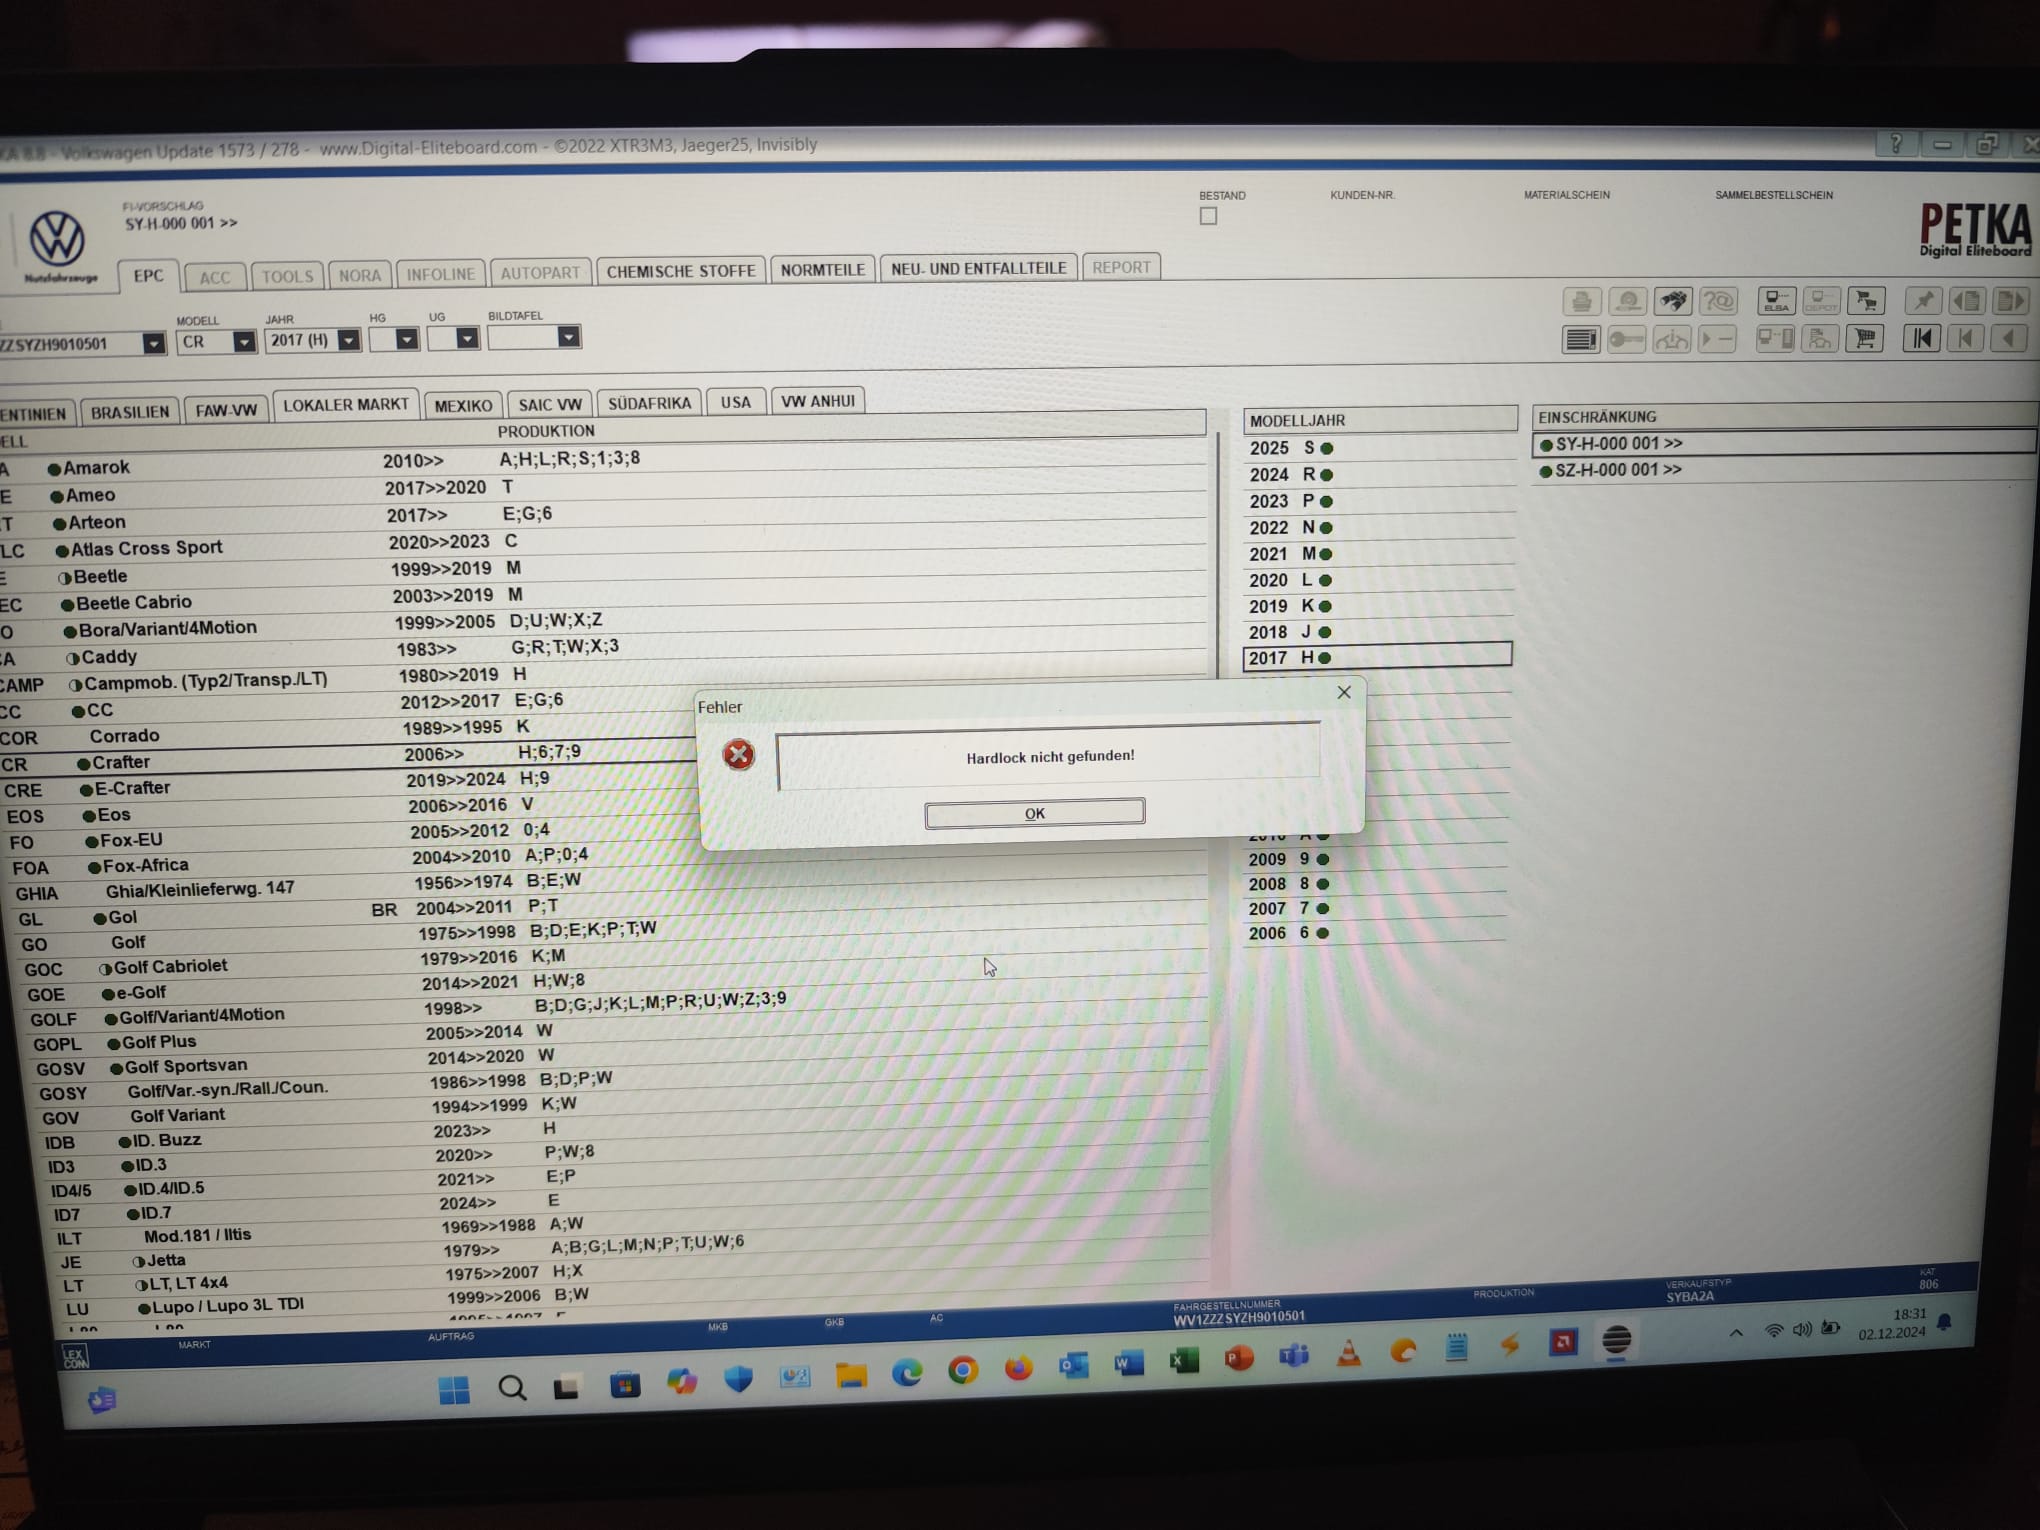Open the Windows Start menu
The width and height of the screenshot is (2040, 1530).
point(454,1390)
